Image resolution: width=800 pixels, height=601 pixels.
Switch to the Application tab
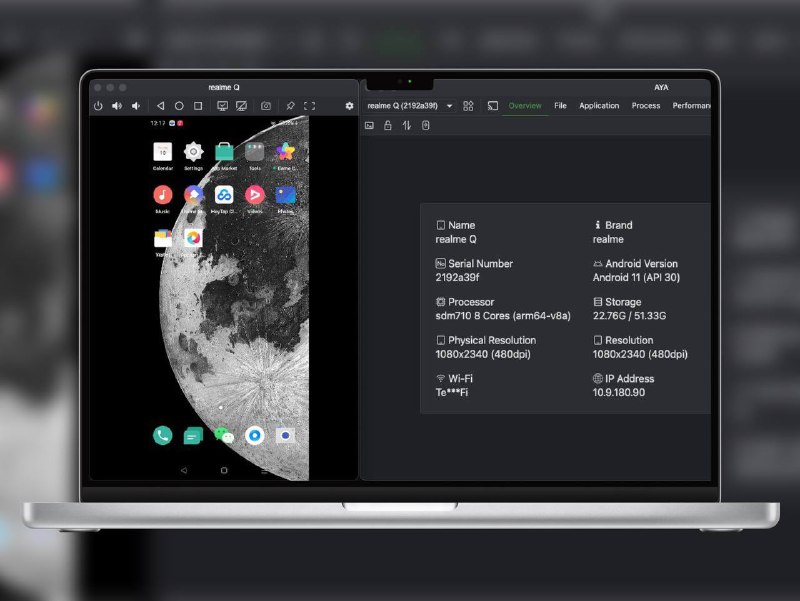599,105
